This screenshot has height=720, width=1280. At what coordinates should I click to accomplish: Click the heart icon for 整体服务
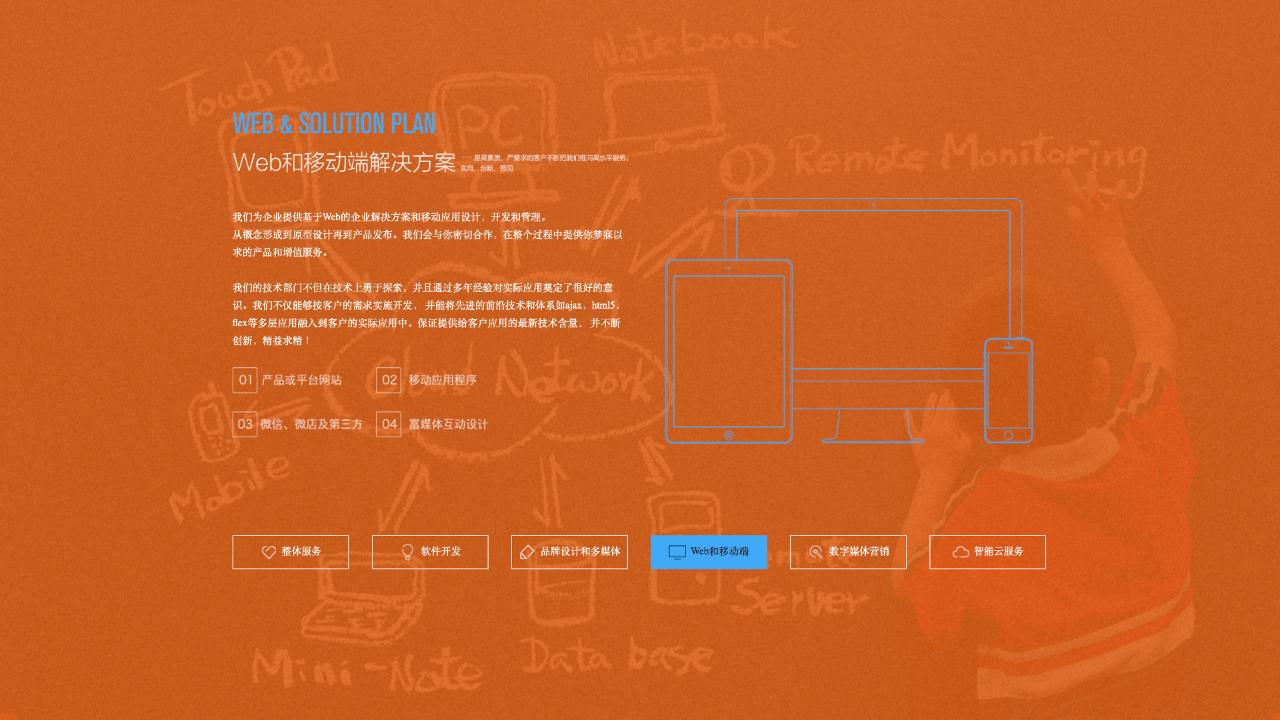click(268, 552)
